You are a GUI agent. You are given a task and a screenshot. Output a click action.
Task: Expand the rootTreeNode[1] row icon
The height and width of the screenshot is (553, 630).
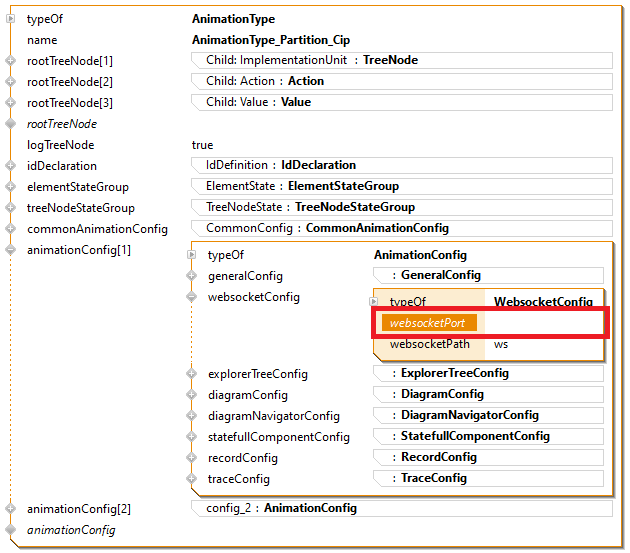point(11,61)
